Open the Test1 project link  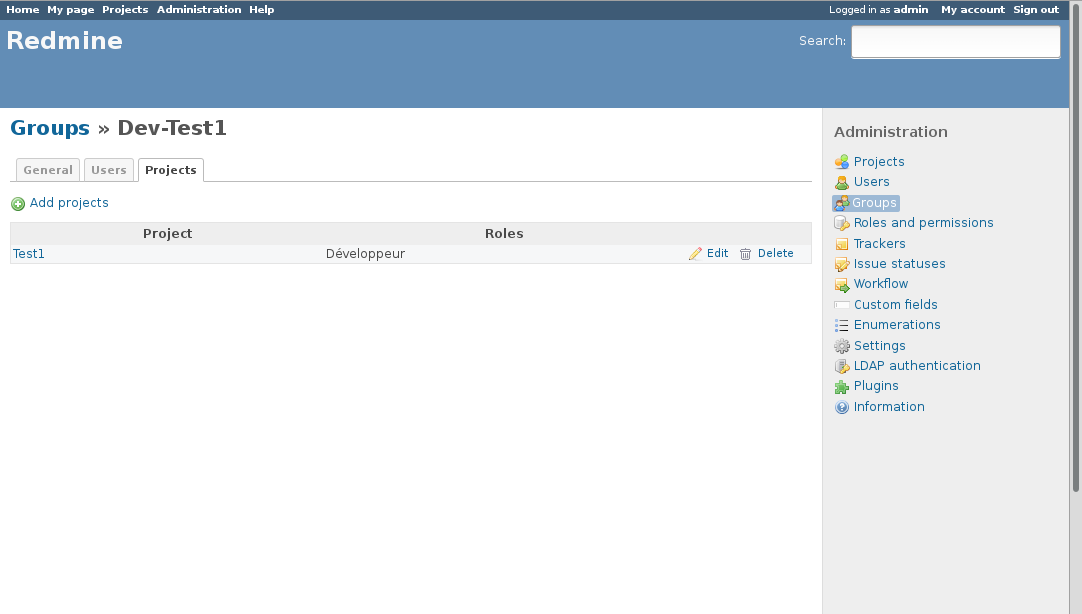[x=28, y=254]
